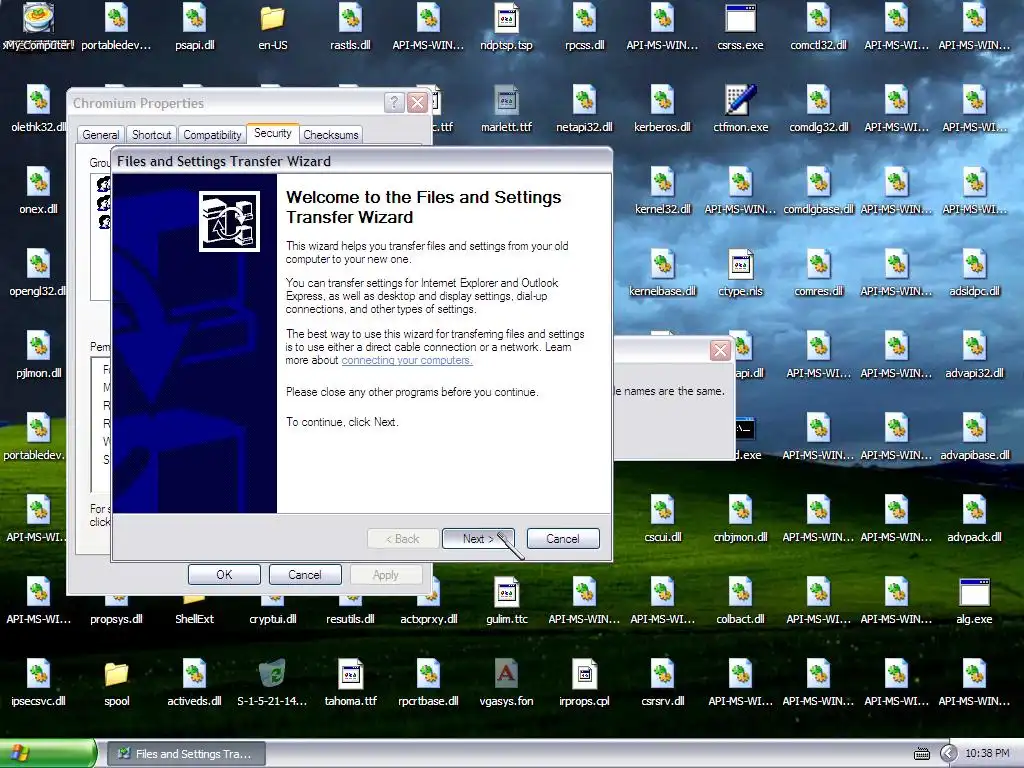This screenshot has height=768, width=1024.
Task: Close the dialog about names being the same
Action: tap(720, 351)
